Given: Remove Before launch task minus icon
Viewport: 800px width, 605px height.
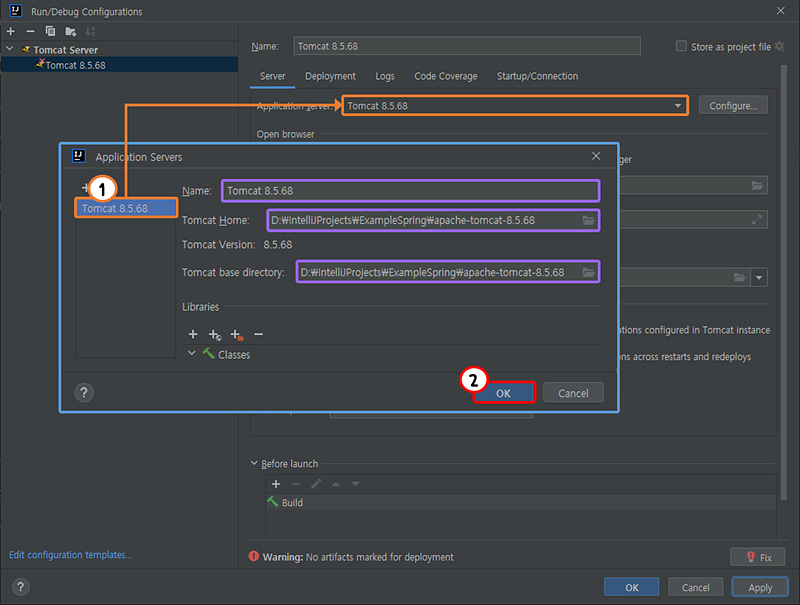Looking at the screenshot, I should click(296, 484).
